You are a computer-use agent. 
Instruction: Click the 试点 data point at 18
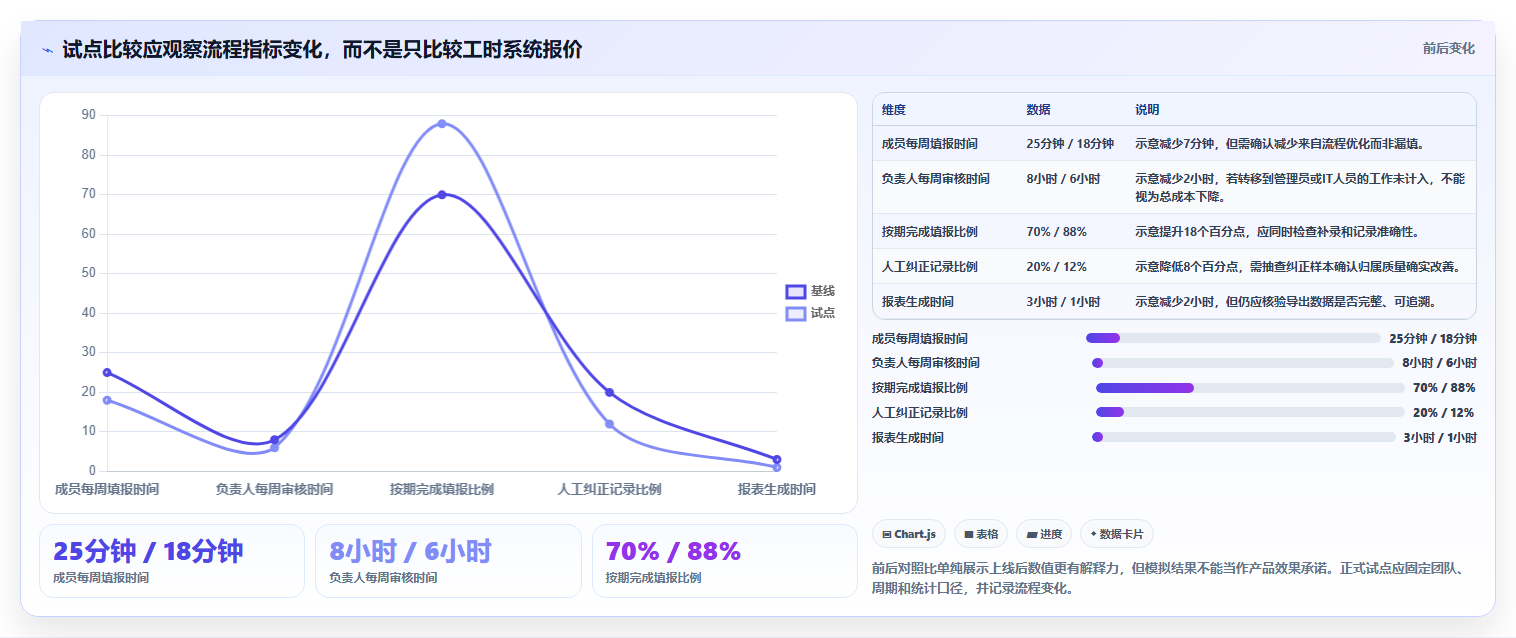(107, 400)
